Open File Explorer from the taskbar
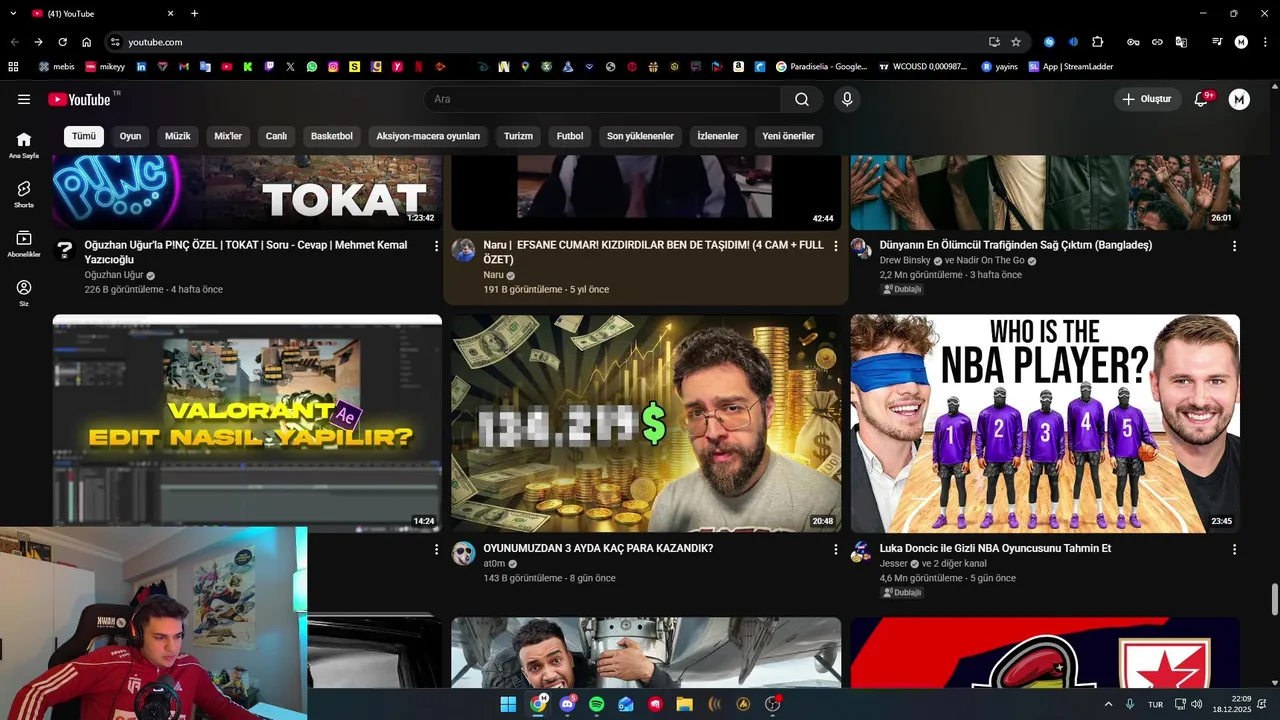The height and width of the screenshot is (720, 1280). 684,704
